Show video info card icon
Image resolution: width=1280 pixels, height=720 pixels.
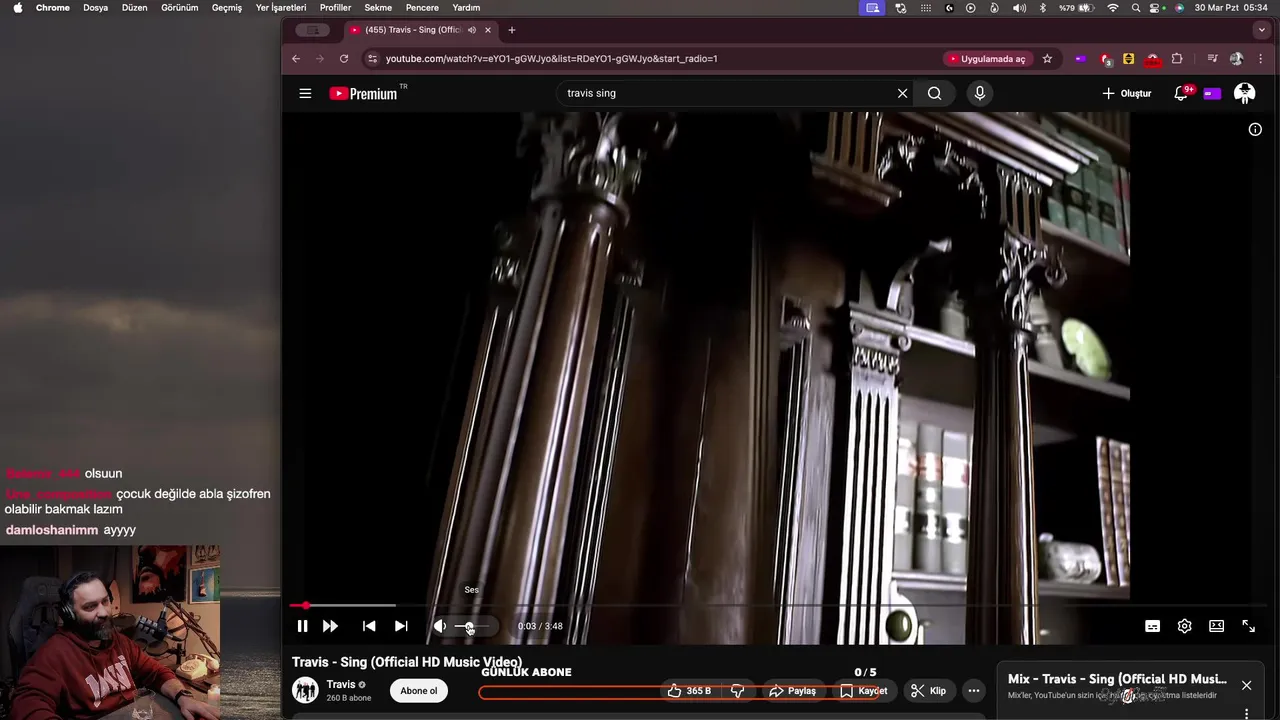coord(1255,129)
